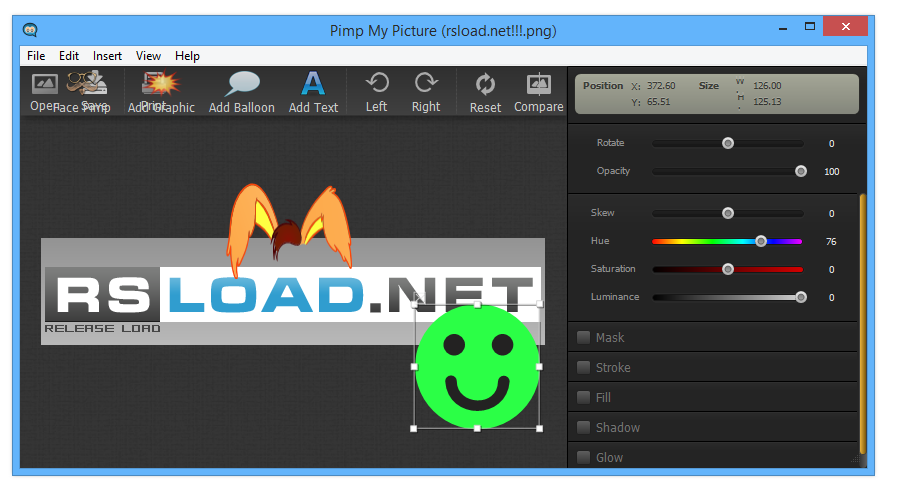The width and height of the screenshot is (908, 490).
Task: Click the Opacity value 100
Action: (x=832, y=171)
